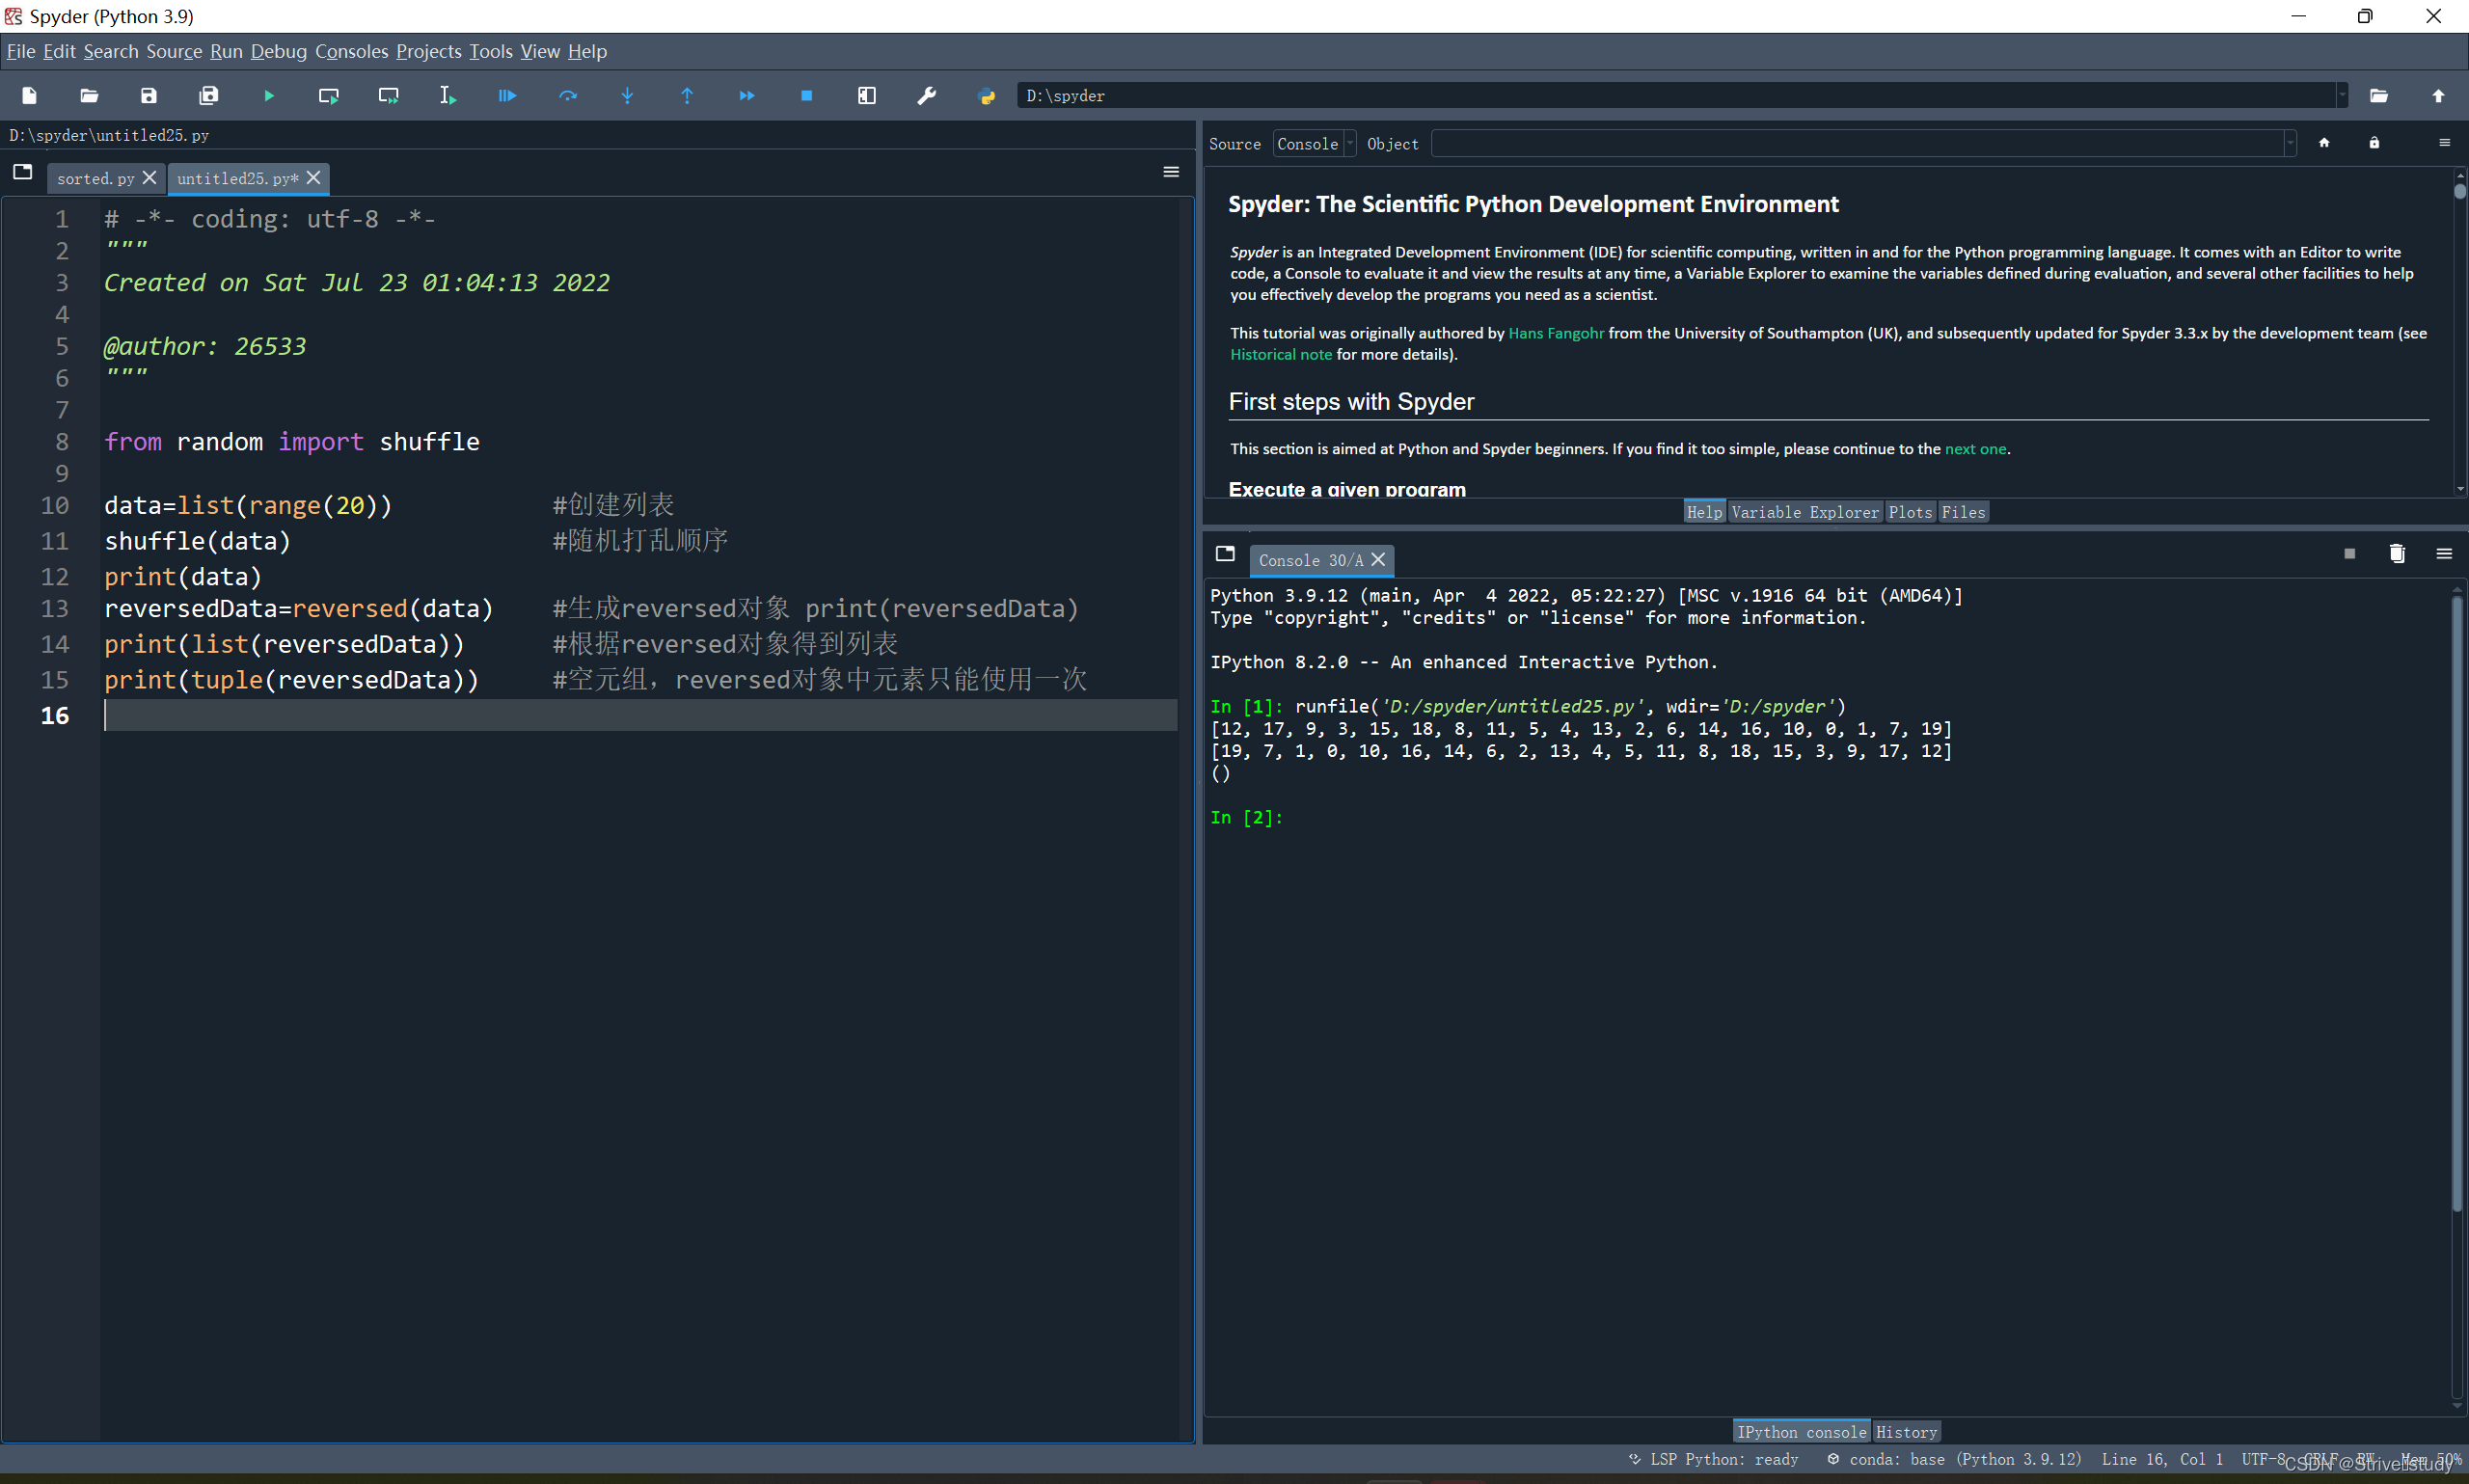Open the editor pane options menu
Viewport: 2469px width, 1484px height.
1171,172
